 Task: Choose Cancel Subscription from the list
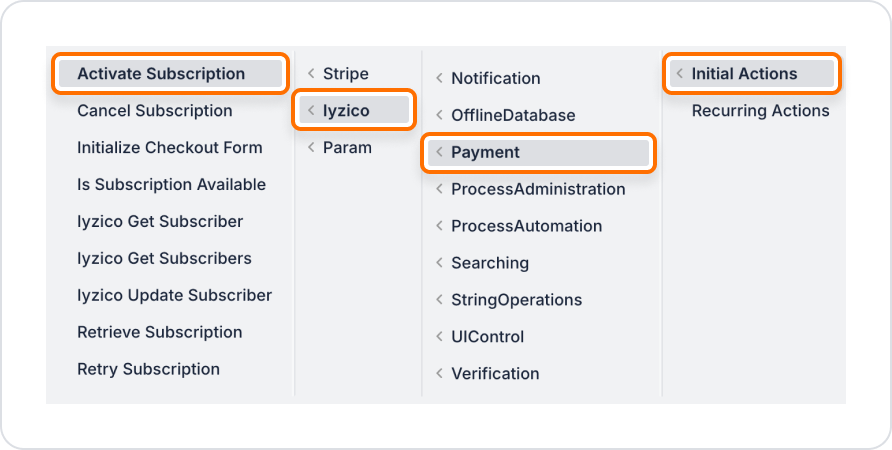155,110
